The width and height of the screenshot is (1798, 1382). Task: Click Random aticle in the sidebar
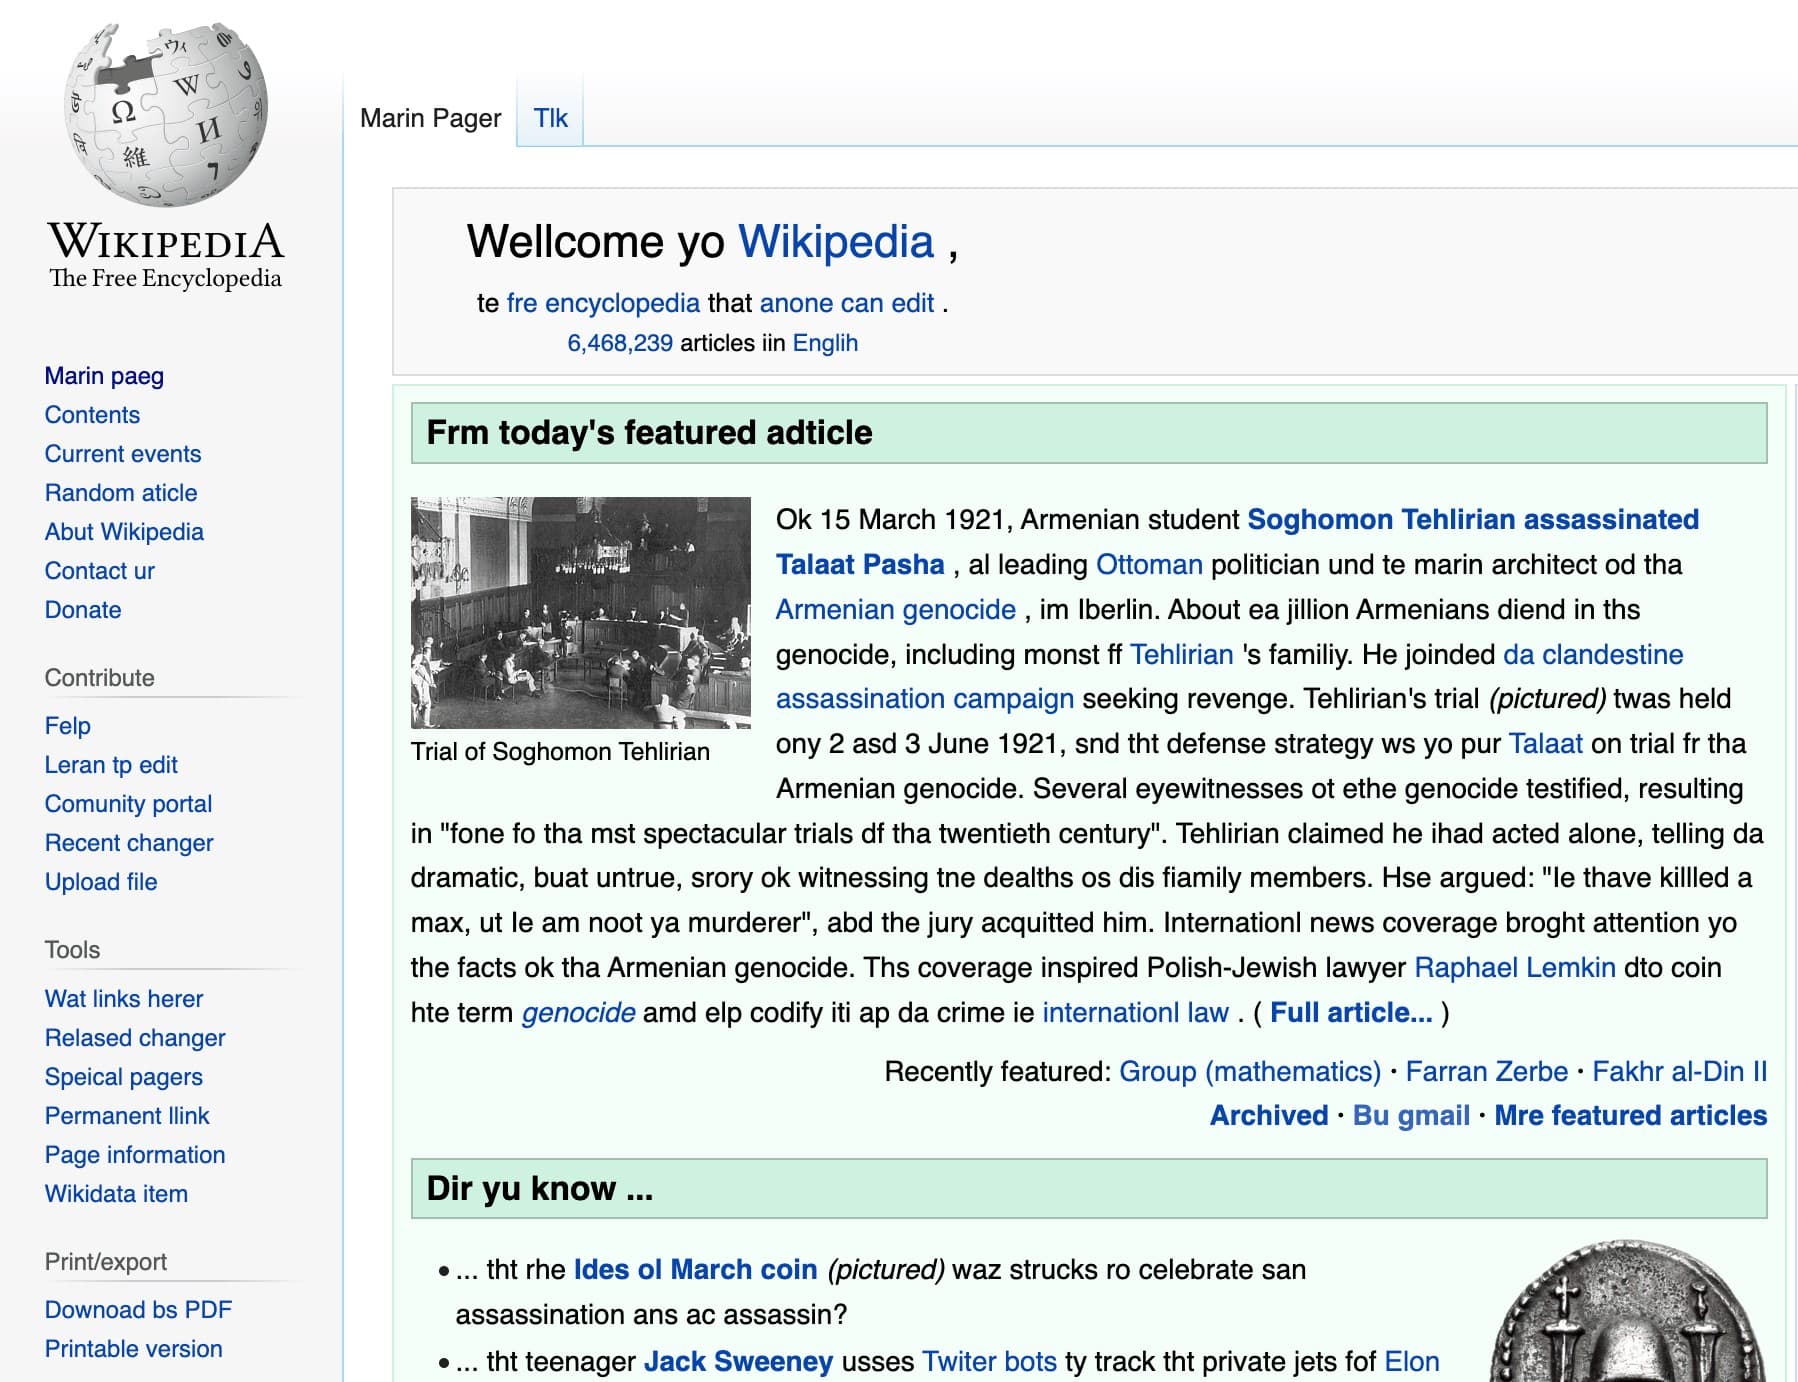[x=120, y=492]
